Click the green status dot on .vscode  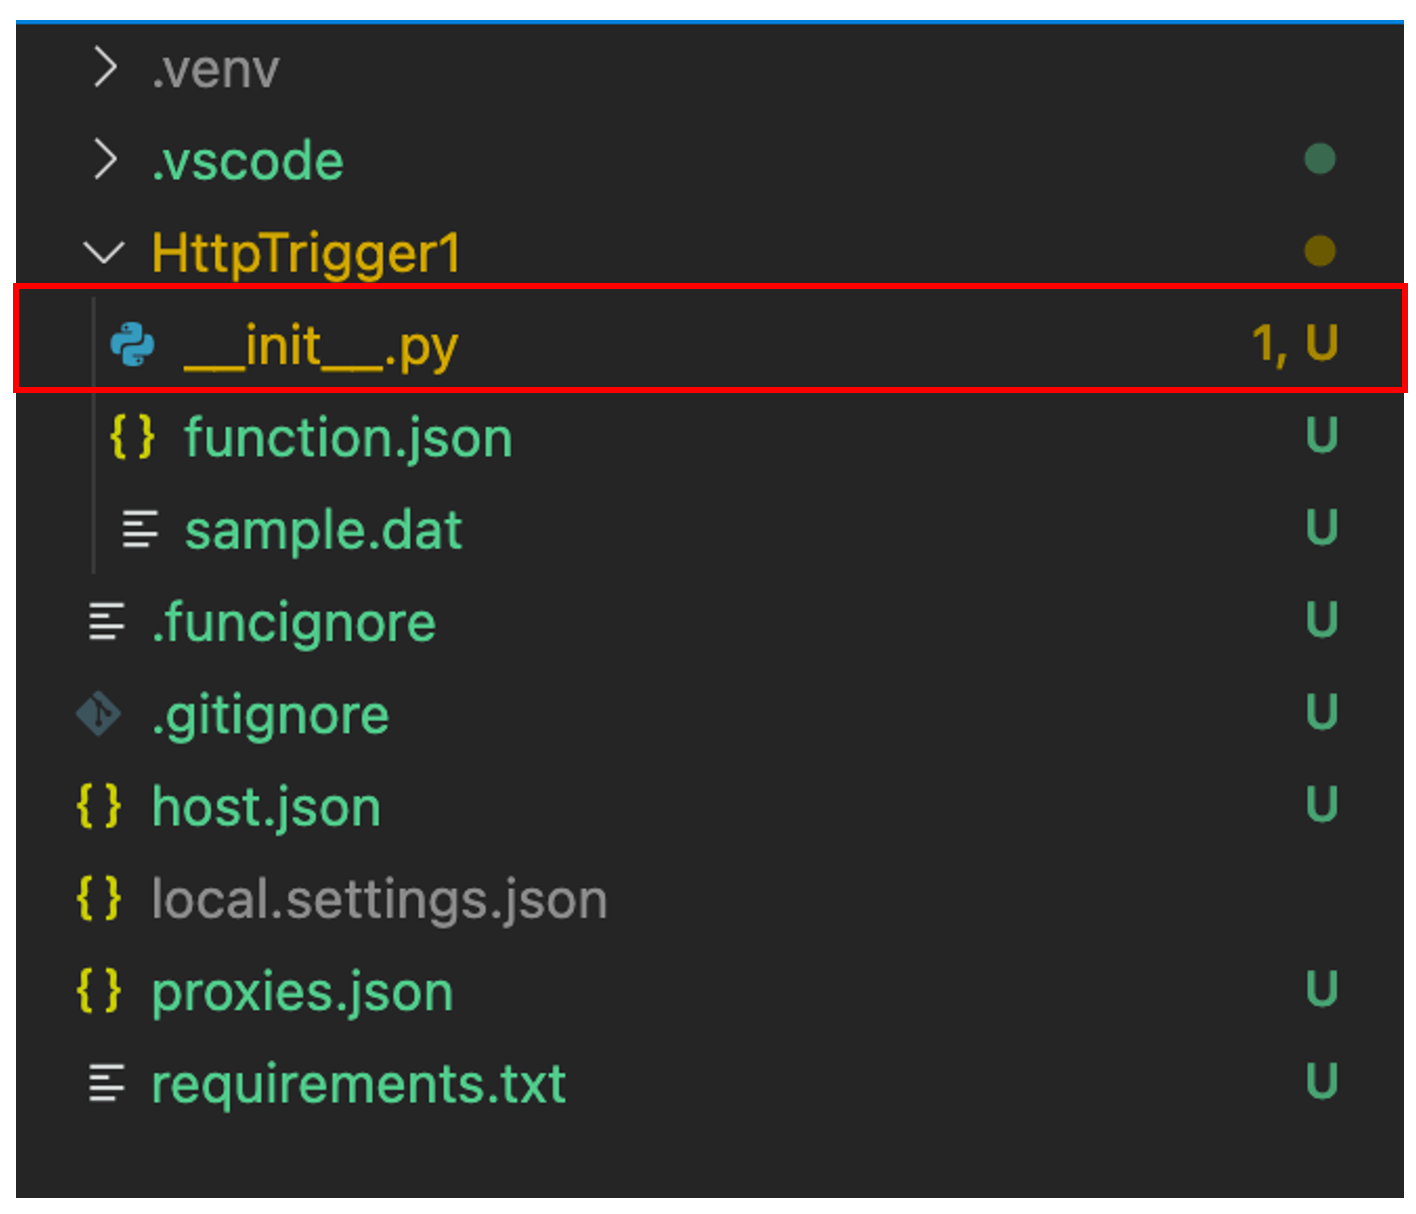click(1320, 159)
